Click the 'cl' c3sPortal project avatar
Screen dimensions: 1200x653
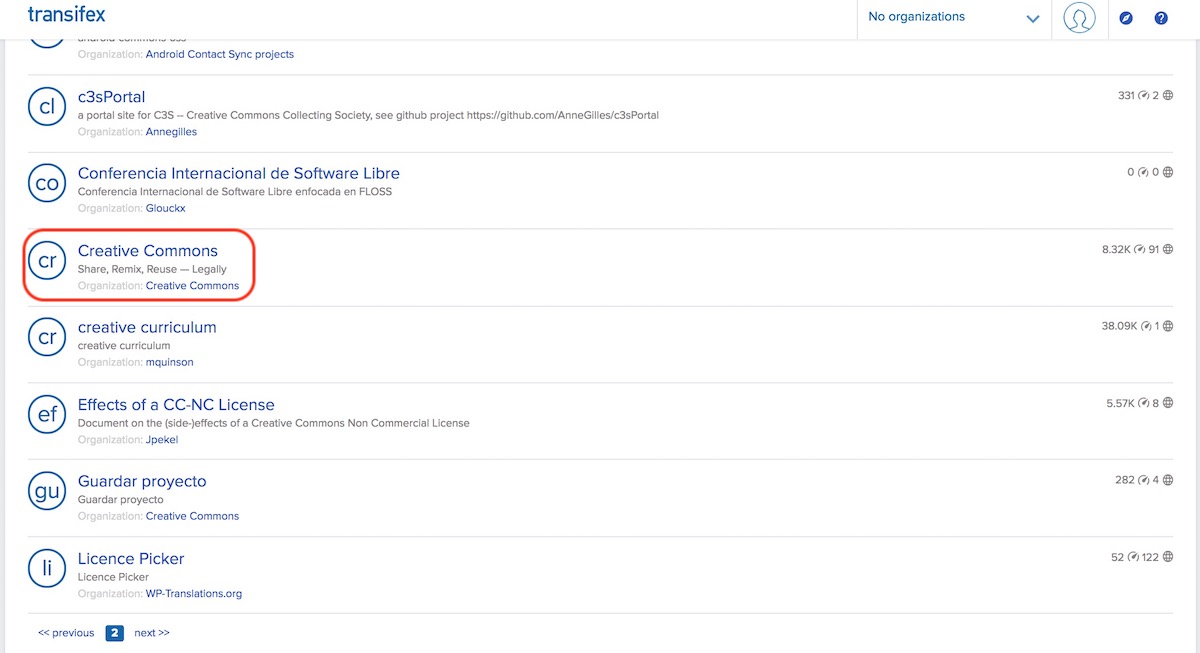coord(47,105)
